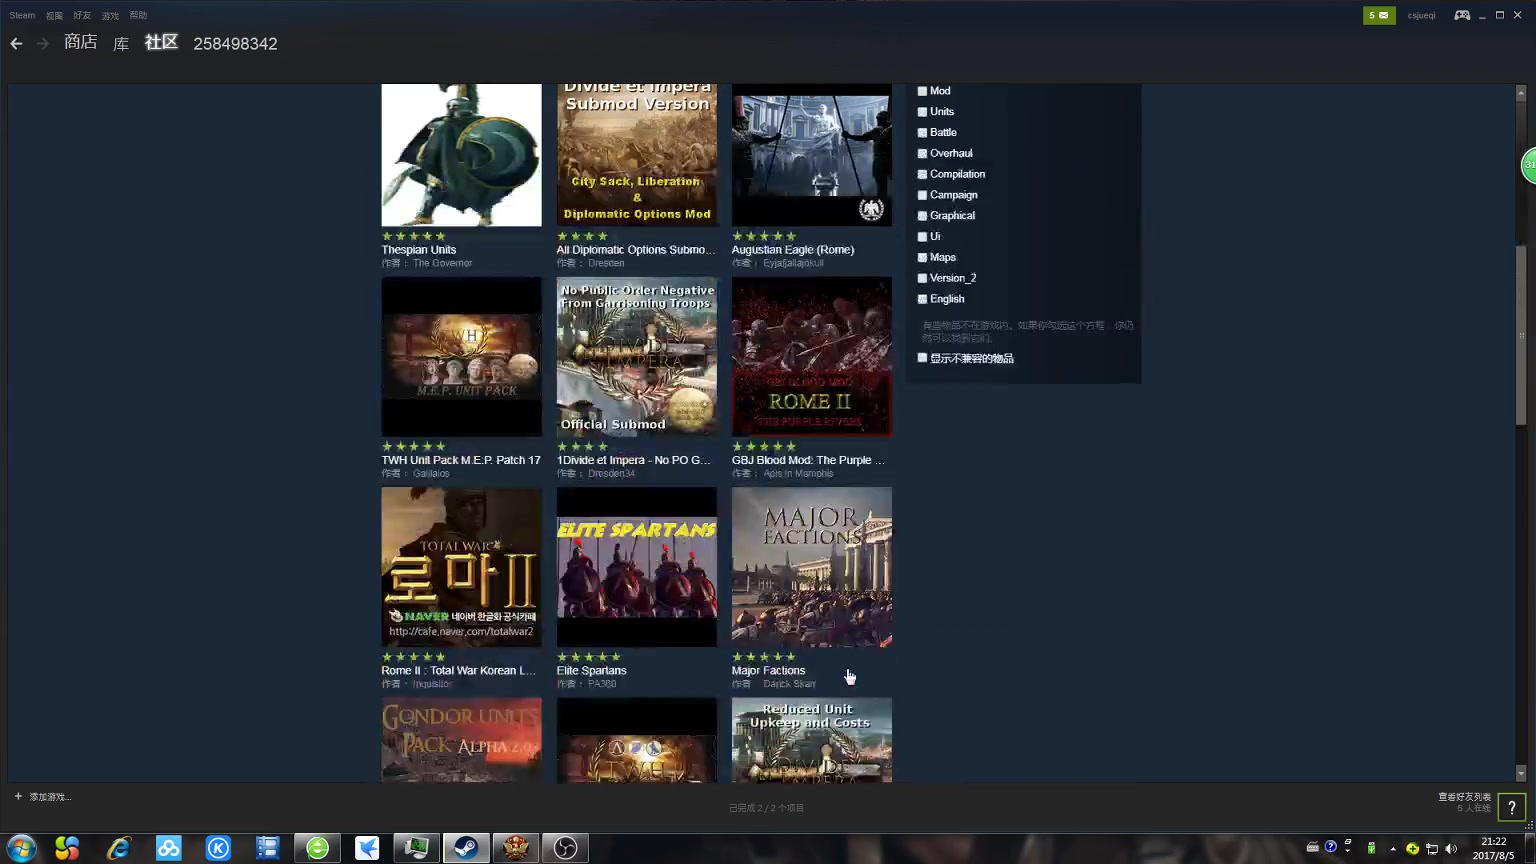Image resolution: width=1536 pixels, height=864 pixels.
Task: Open the colorful pinwheel taskbar app
Action: (x=67, y=848)
